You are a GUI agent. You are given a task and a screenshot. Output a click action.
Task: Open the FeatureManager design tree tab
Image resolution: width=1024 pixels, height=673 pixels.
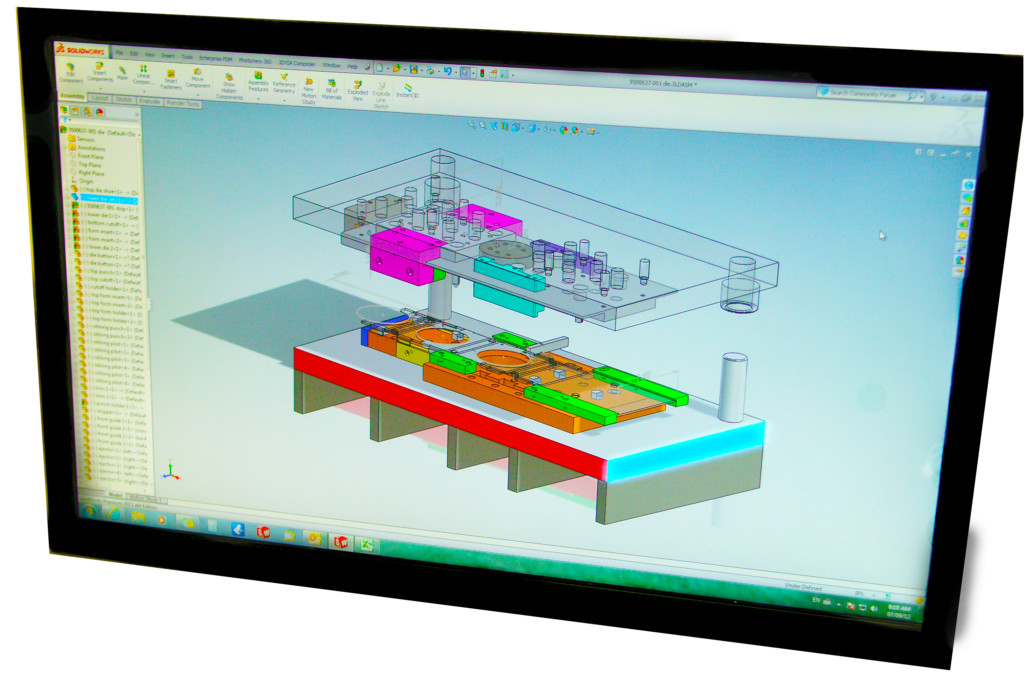tap(65, 110)
